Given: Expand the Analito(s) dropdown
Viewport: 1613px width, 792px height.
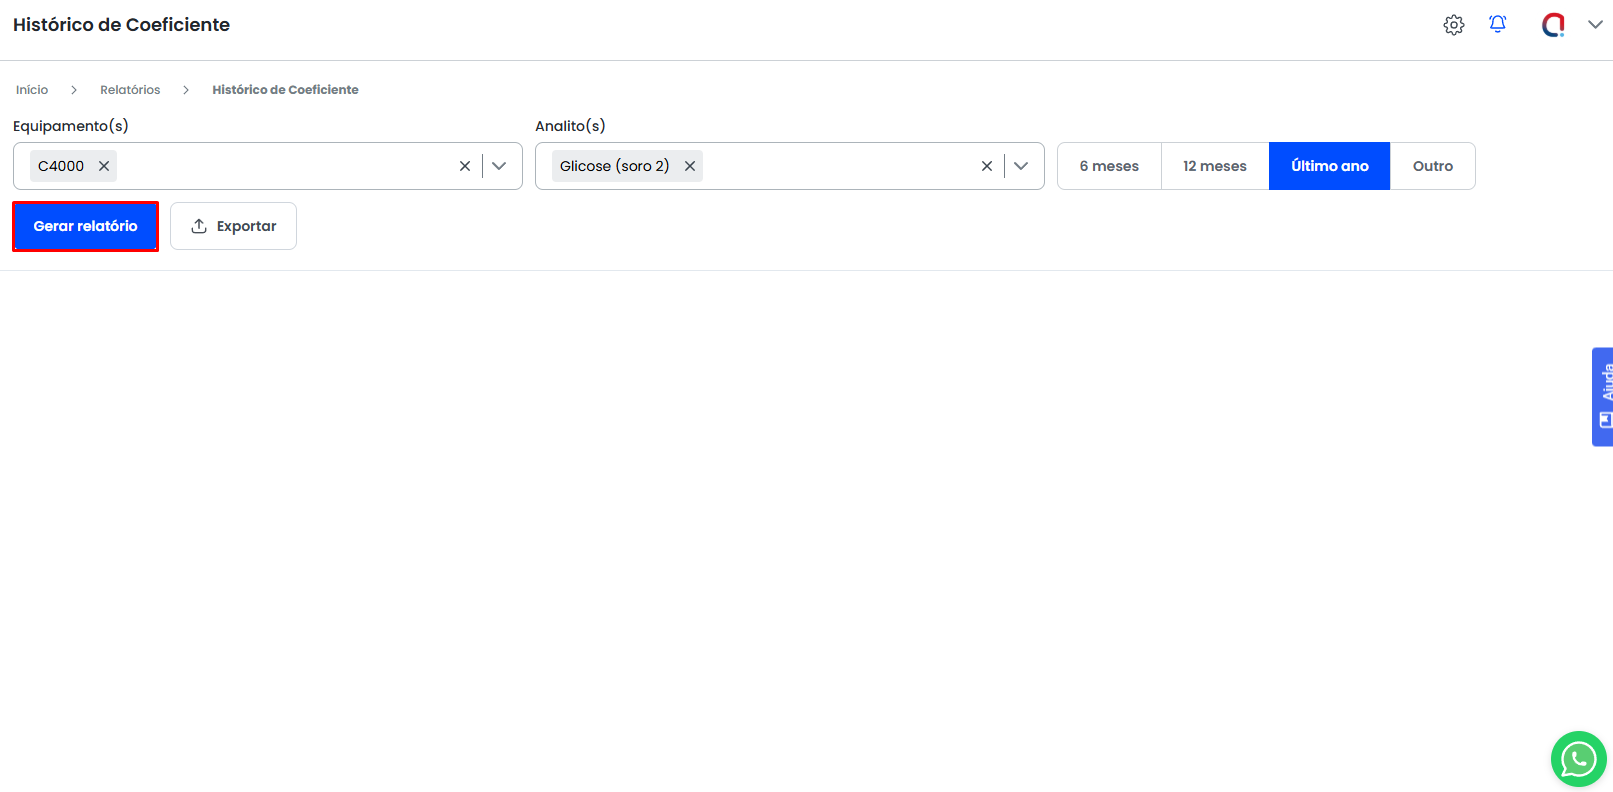Looking at the screenshot, I should 1021,166.
